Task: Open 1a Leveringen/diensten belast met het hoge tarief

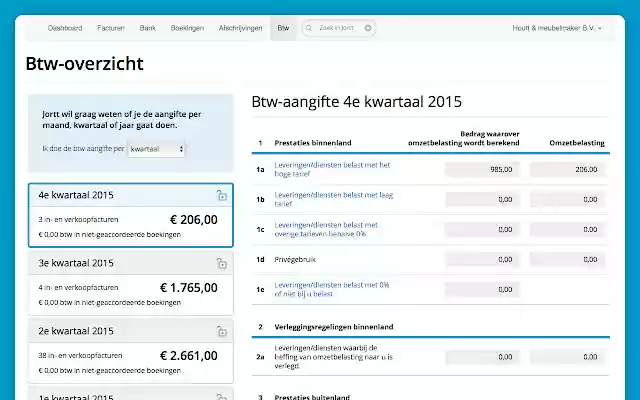Action: click(332, 169)
